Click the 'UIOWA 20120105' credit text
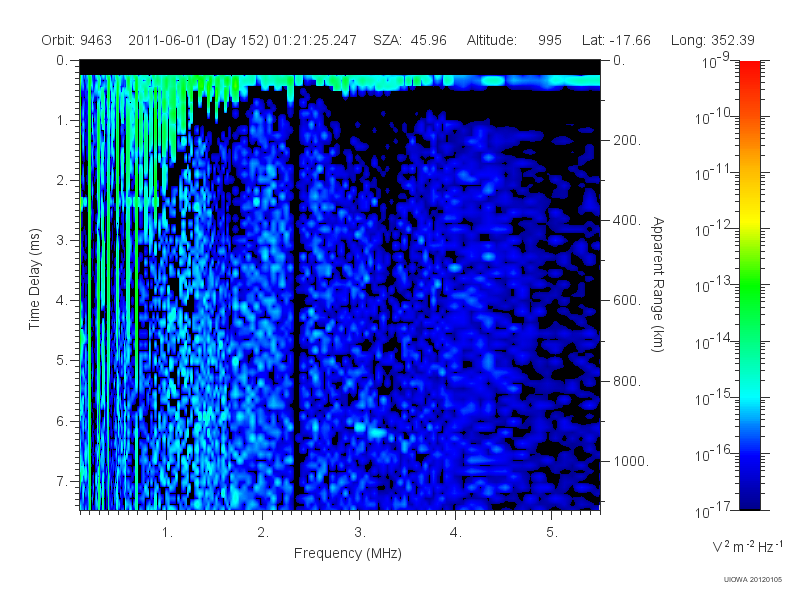800x600 pixels. (753, 579)
